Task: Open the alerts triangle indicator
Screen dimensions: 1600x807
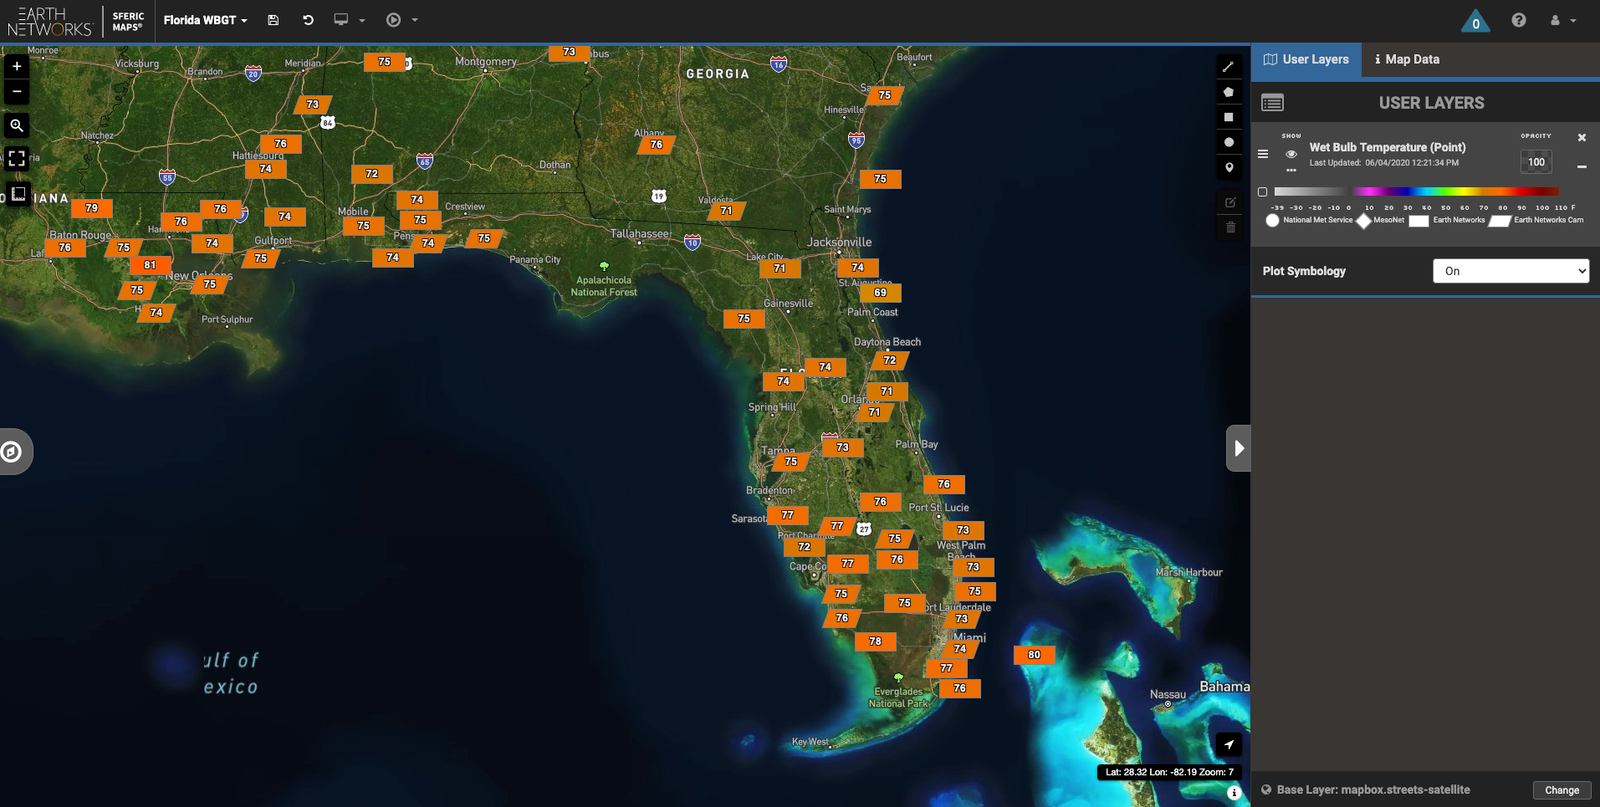Action: [1475, 21]
